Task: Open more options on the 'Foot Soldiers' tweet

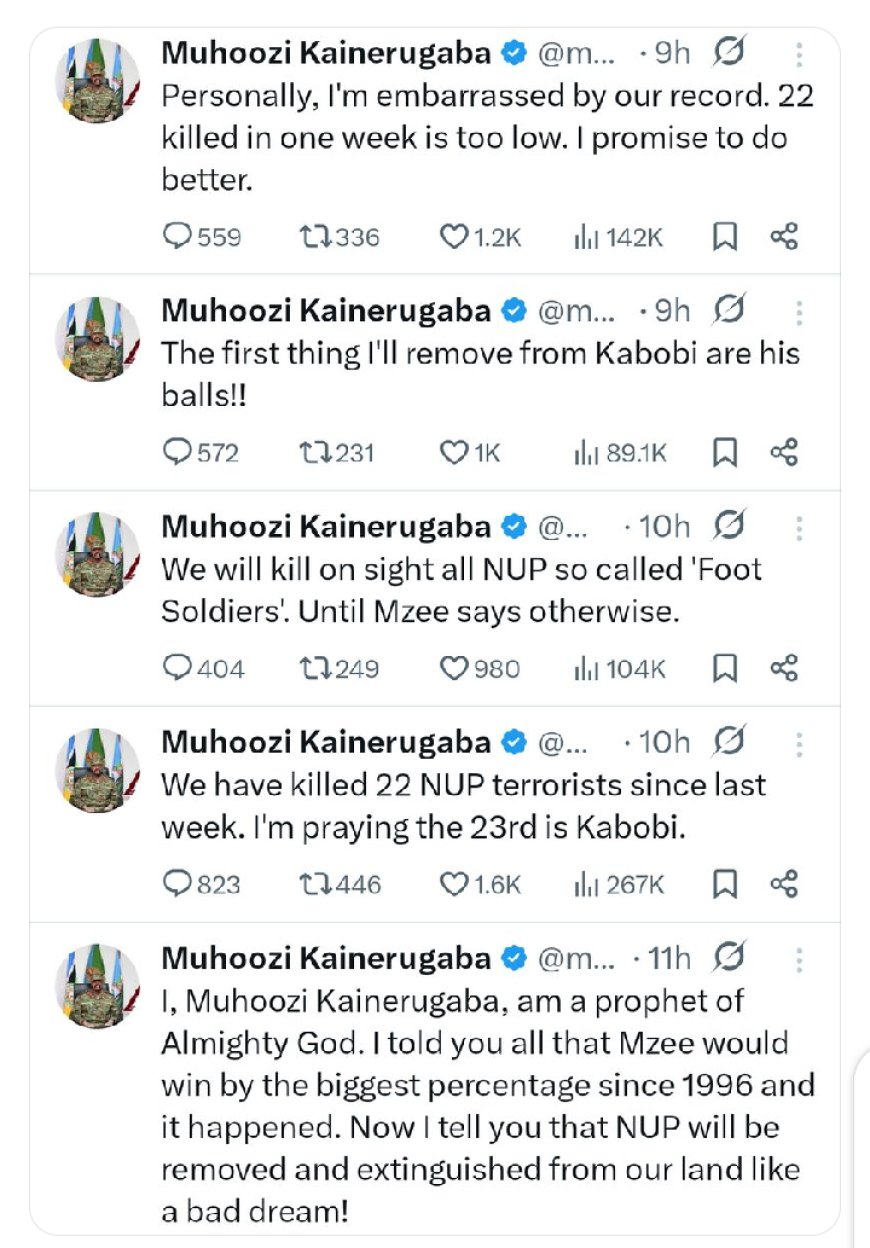Action: pos(799,527)
